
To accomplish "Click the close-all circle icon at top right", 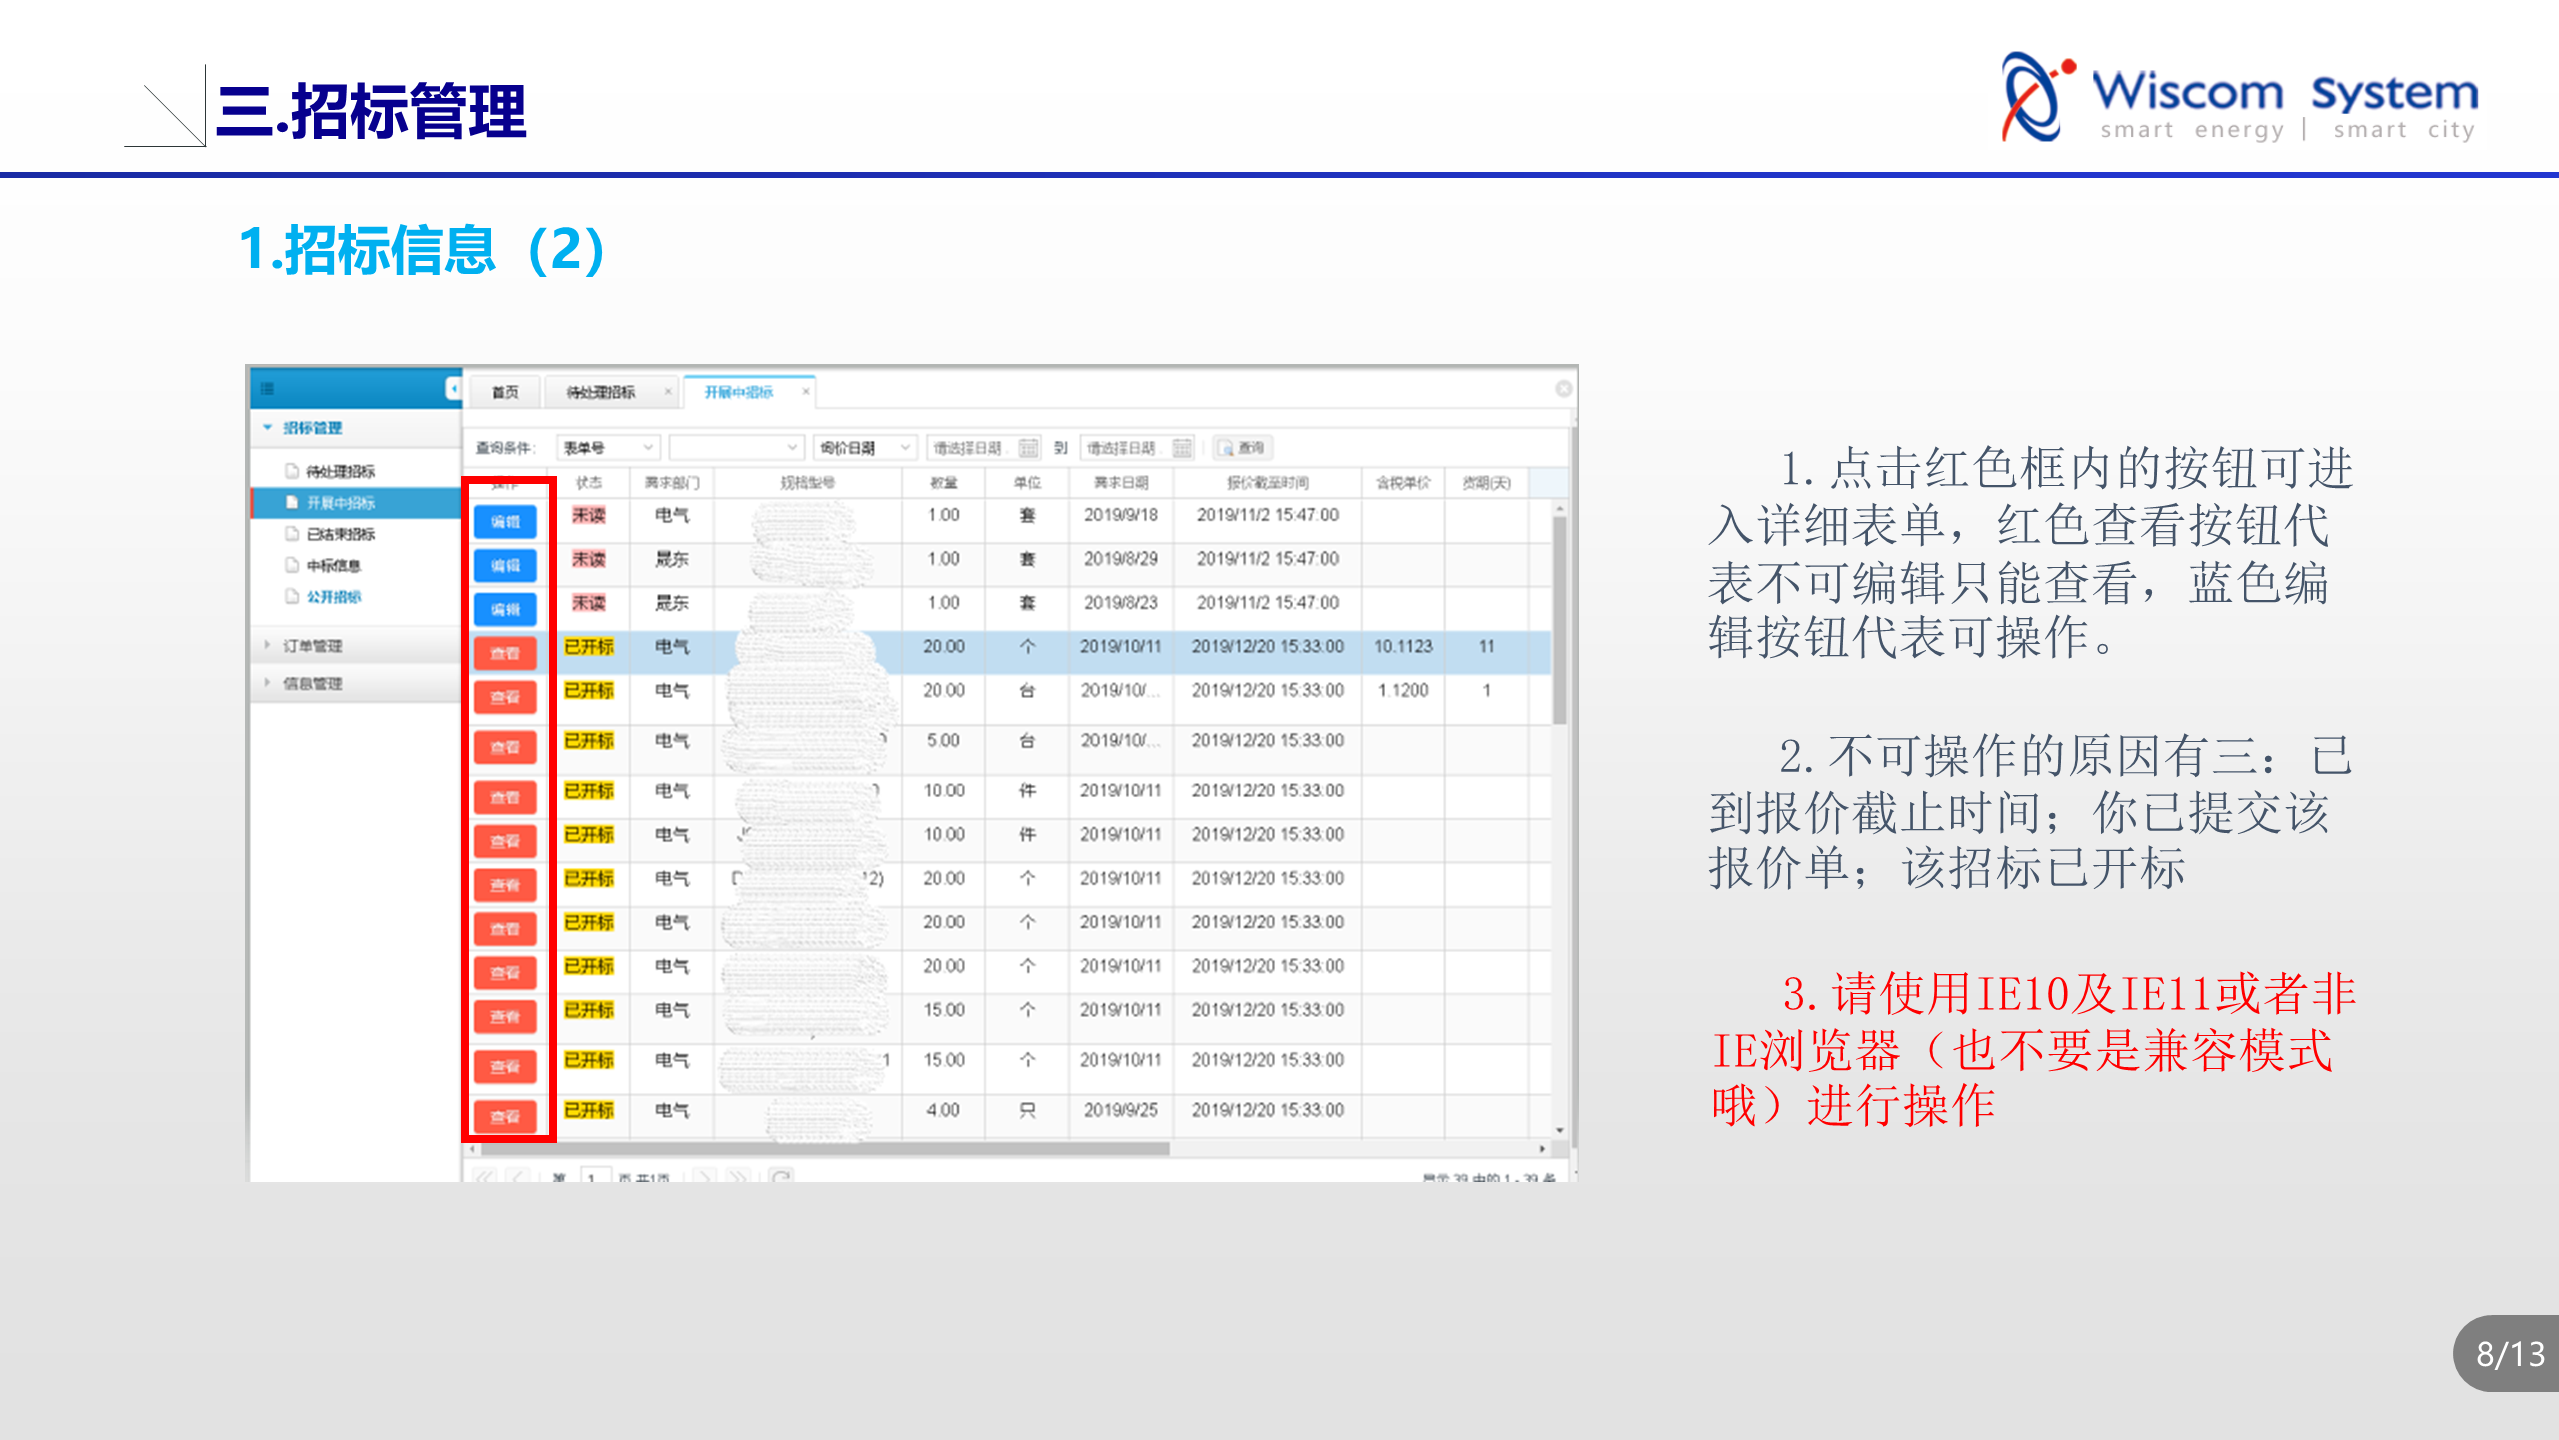I will pos(1564,389).
